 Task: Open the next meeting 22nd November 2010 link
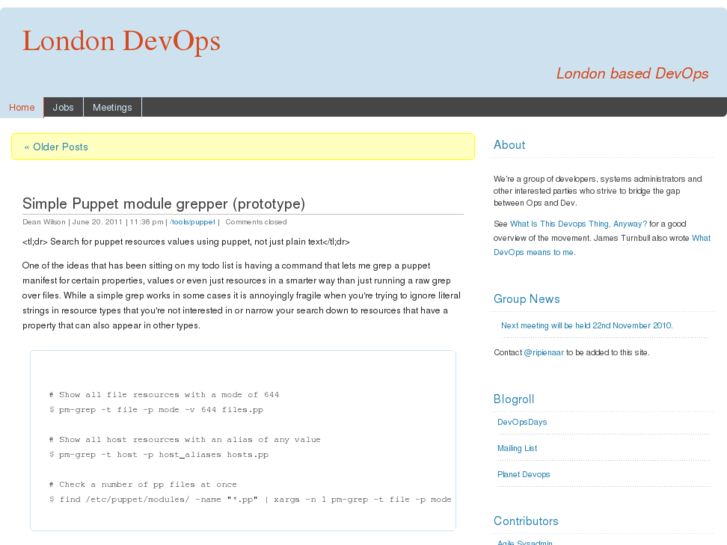[587, 326]
